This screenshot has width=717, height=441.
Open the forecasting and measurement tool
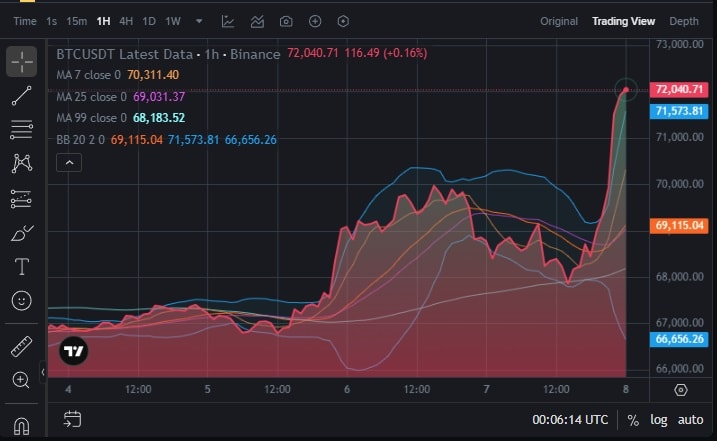click(x=21, y=199)
